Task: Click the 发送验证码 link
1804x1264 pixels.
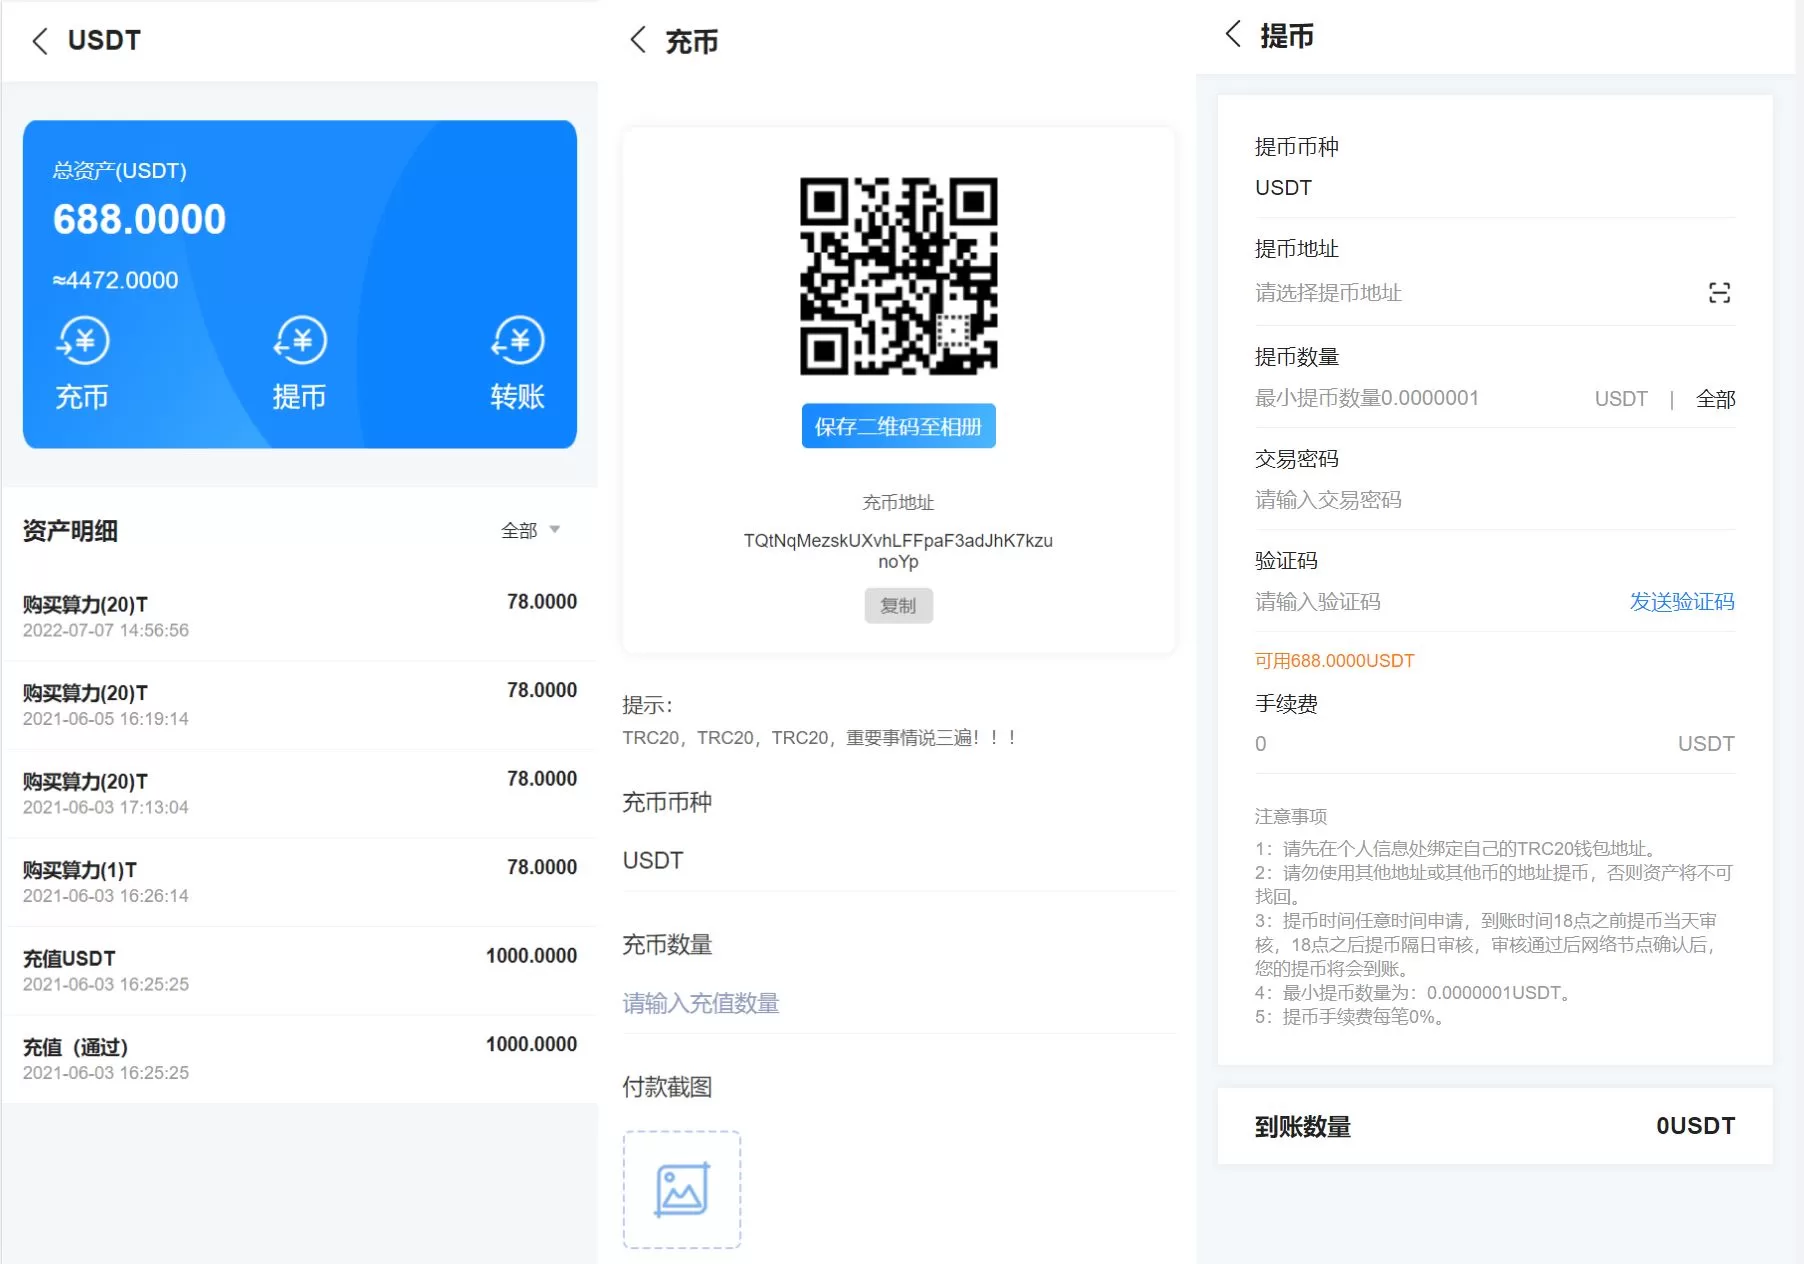Action: [1681, 602]
